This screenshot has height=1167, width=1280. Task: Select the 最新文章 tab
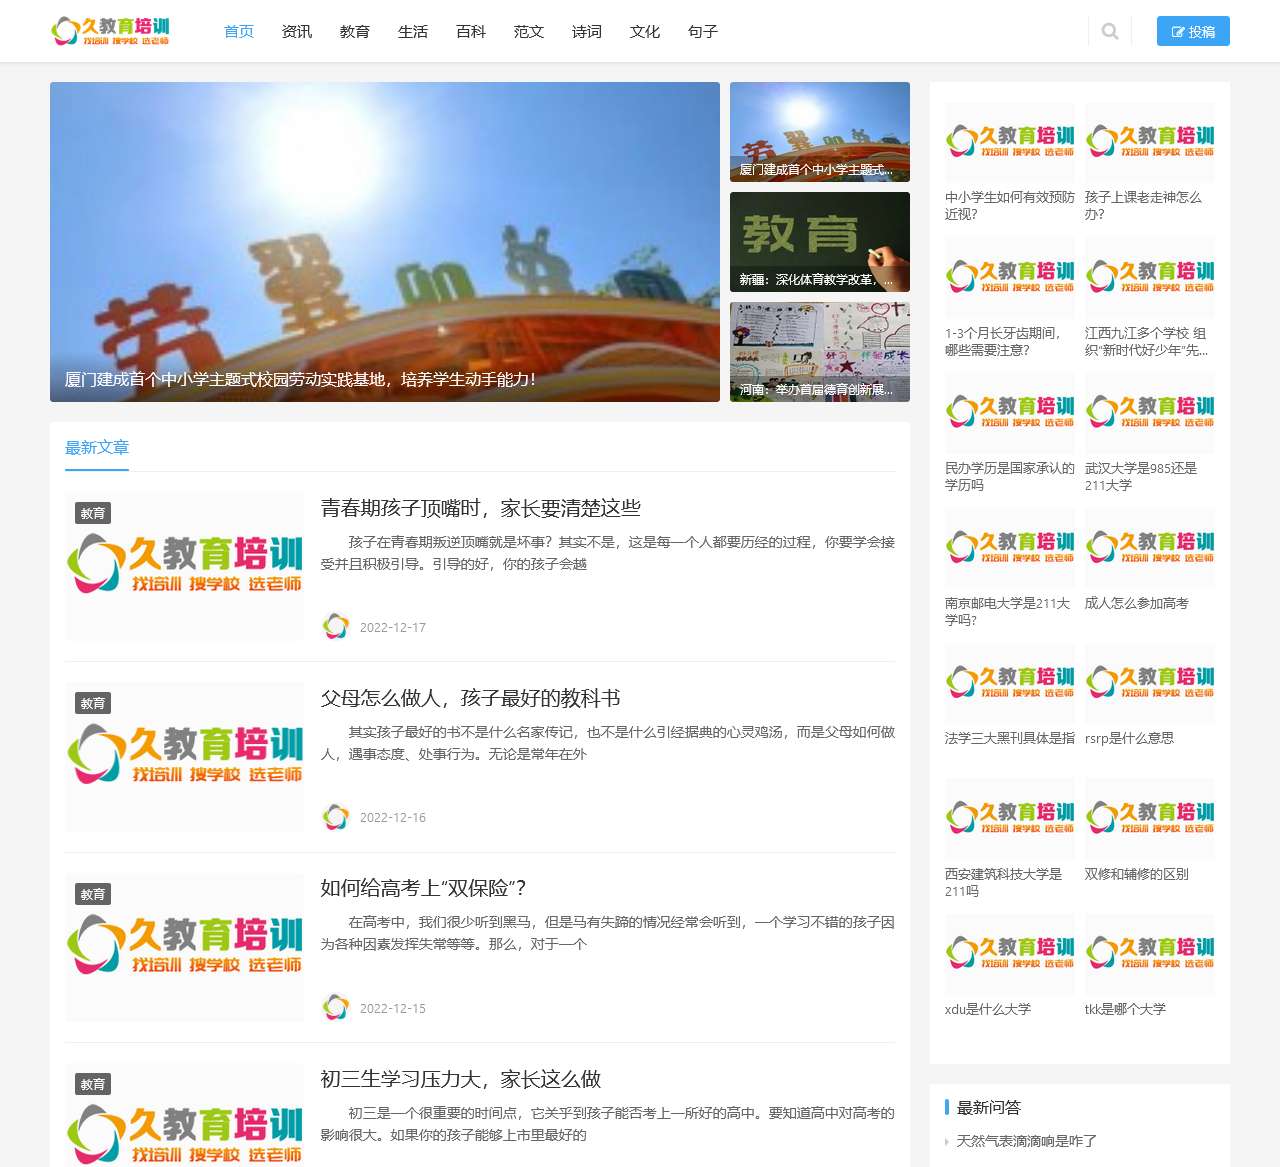pyautogui.click(x=97, y=447)
